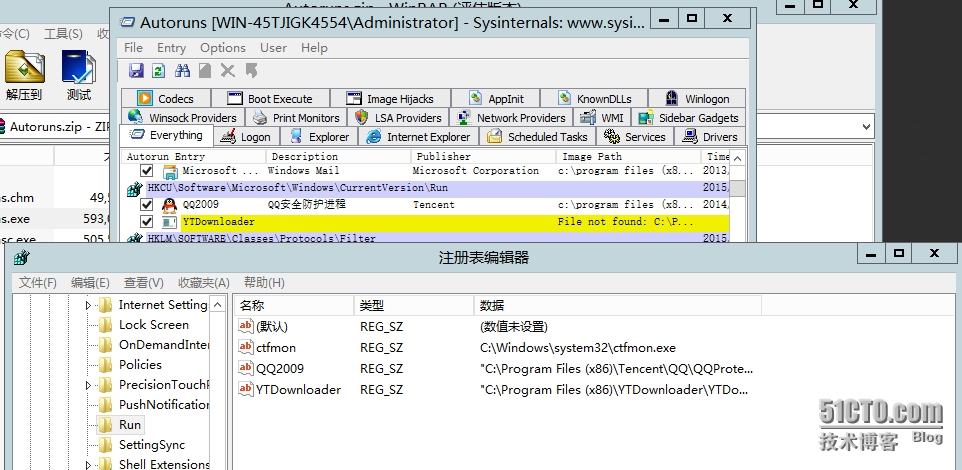This screenshot has width=962, height=470.
Task: Open the 帮助(H) menu in Registry Editor
Action: [x=264, y=283]
